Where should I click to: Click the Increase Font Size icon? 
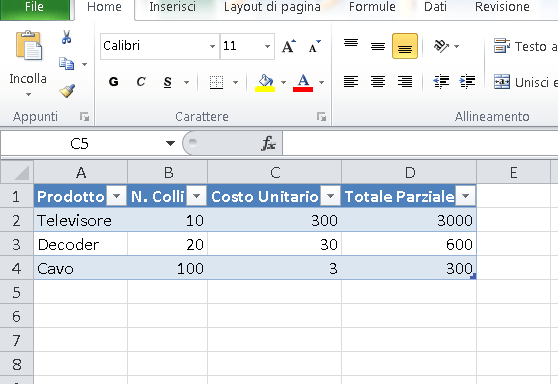point(289,46)
